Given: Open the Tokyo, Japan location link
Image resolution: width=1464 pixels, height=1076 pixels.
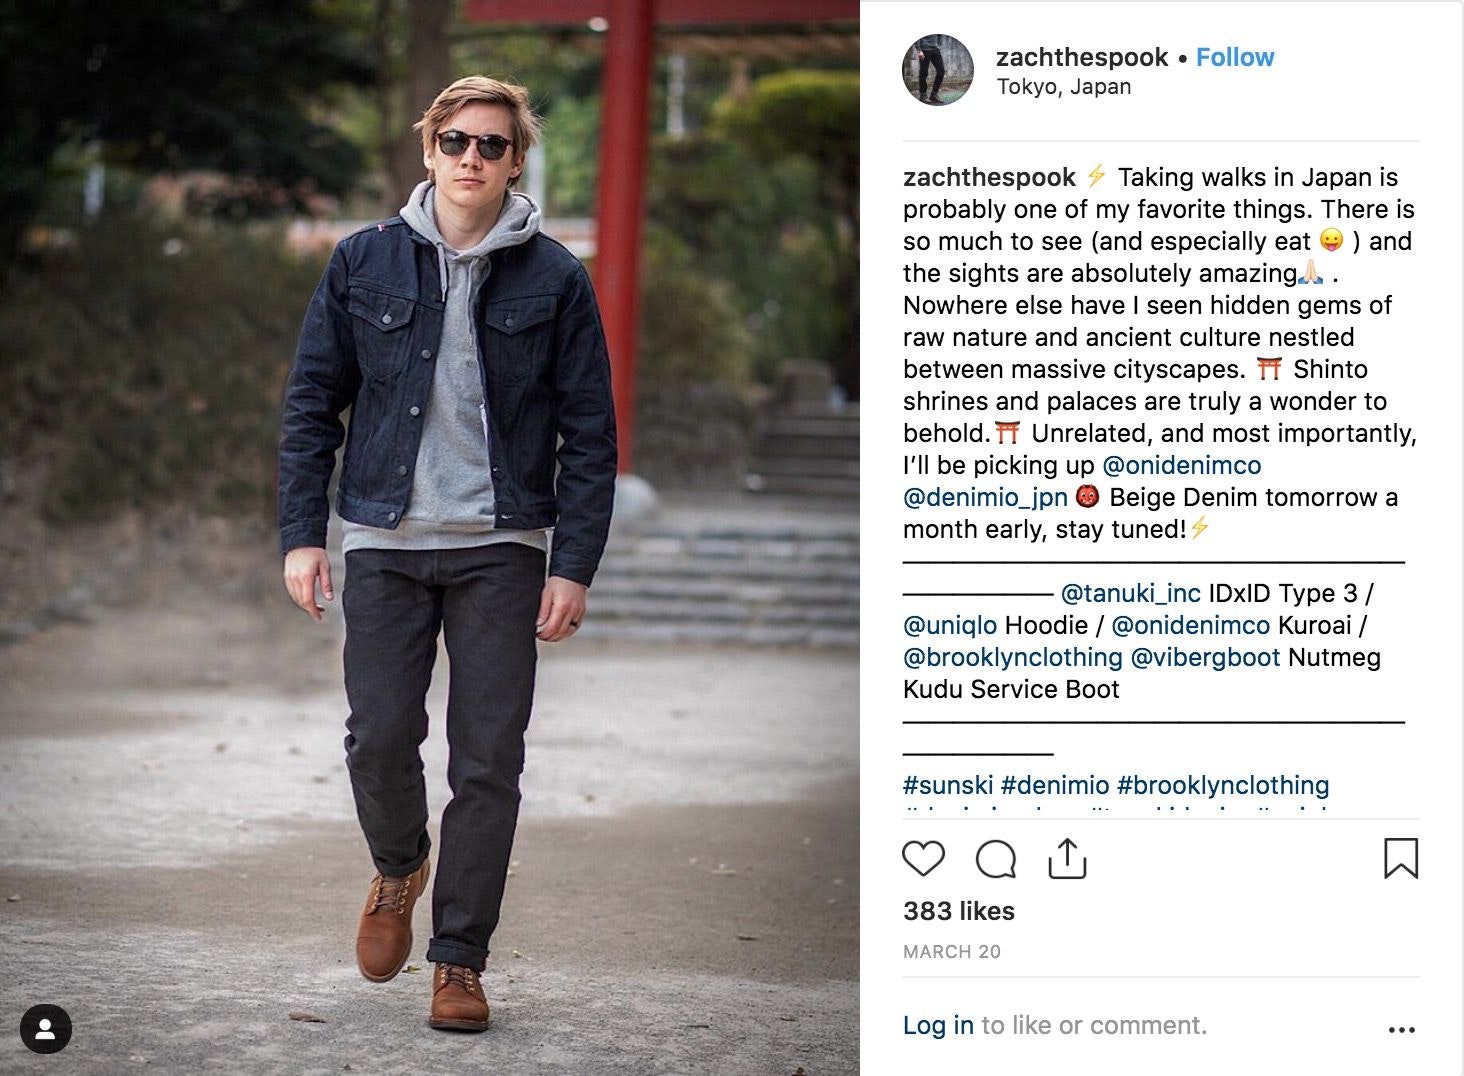Looking at the screenshot, I should [x=1064, y=87].
